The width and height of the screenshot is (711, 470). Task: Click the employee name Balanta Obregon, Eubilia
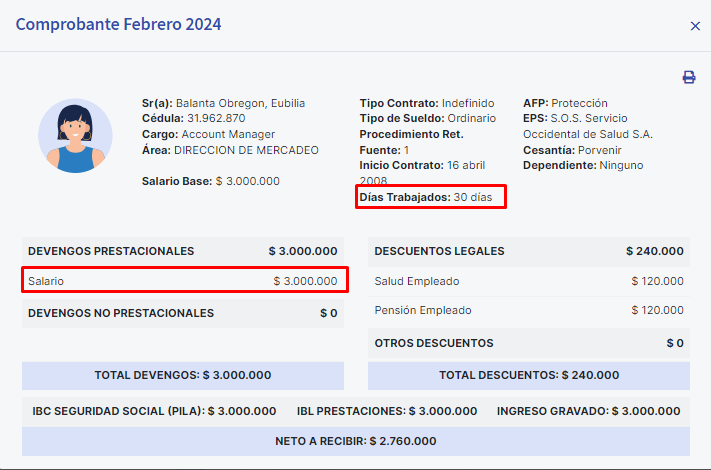pyautogui.click(x=240, y=103)
